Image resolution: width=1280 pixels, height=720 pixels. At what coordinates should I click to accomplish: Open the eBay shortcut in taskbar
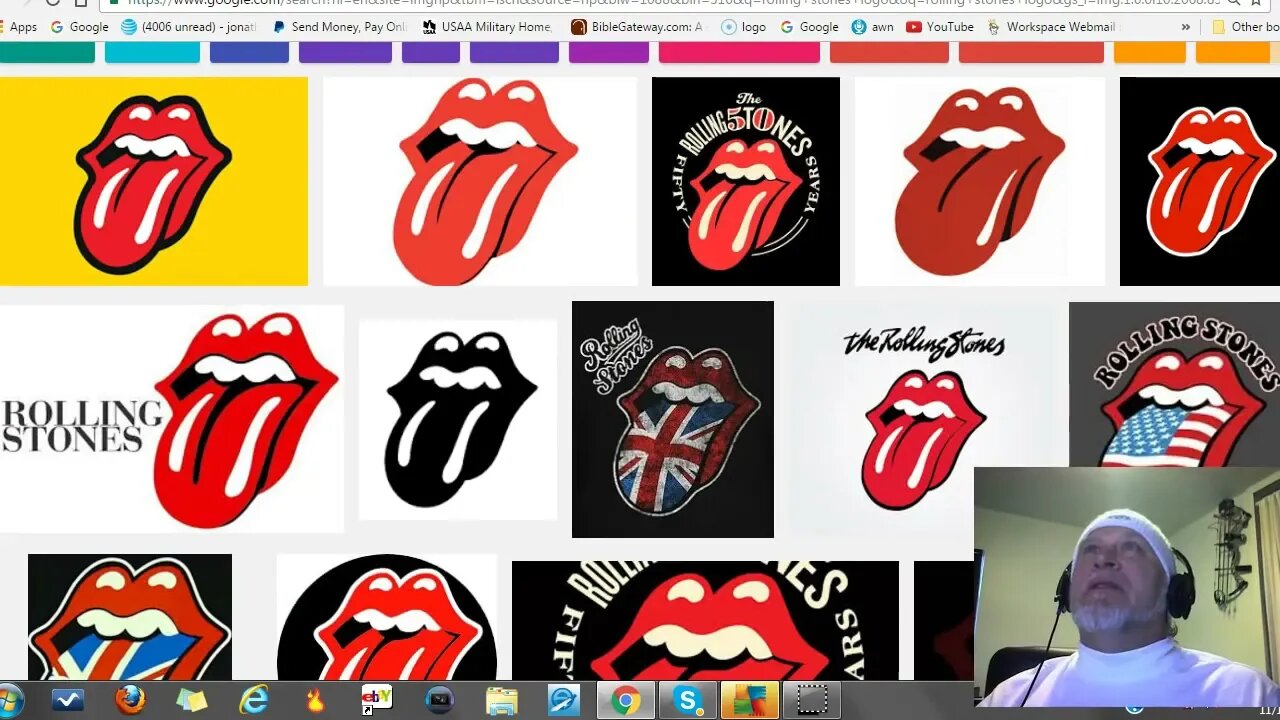(377, 701)
